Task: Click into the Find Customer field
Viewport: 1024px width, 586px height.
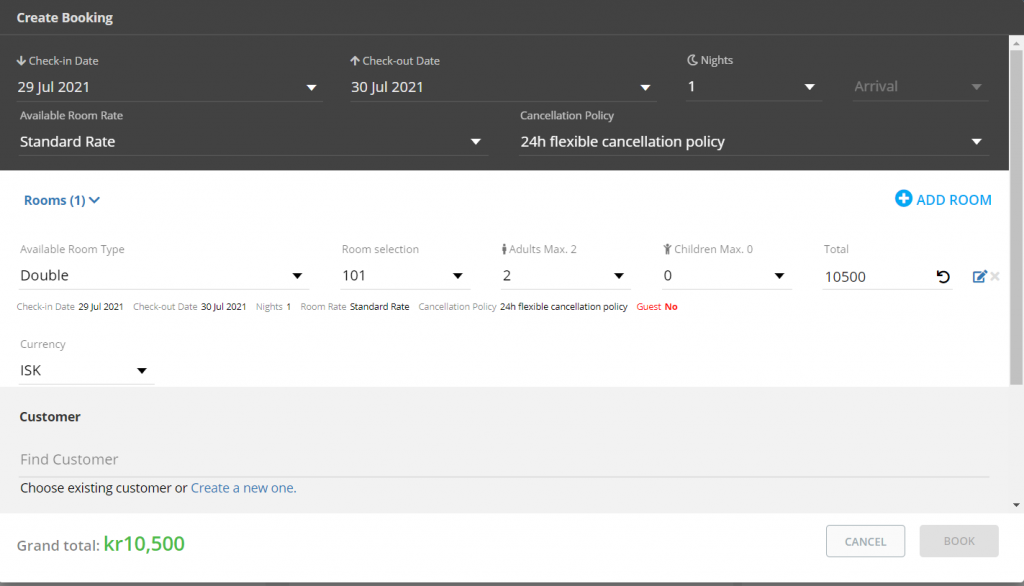Action: point(504,459)
